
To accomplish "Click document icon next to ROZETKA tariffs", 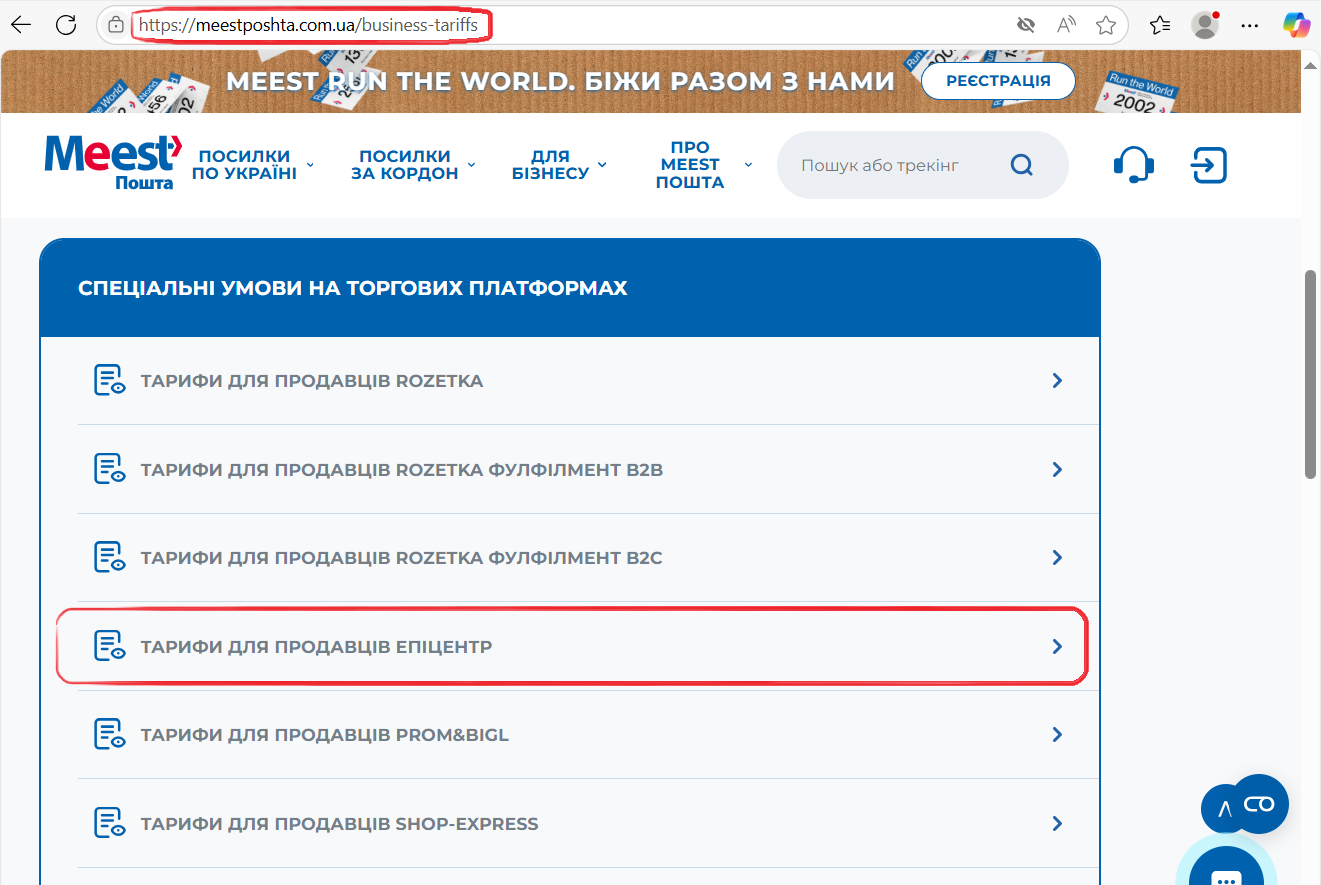I will click(109, 381).
